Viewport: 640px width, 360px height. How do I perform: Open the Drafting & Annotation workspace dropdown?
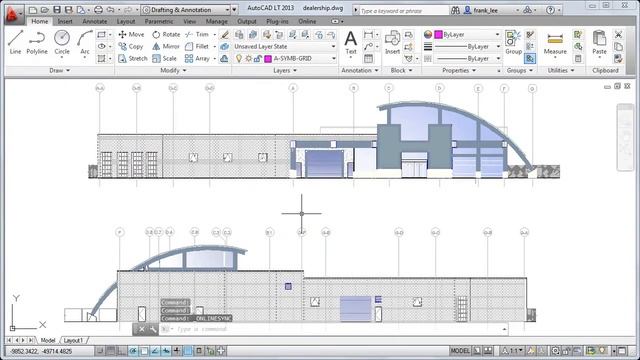186,9
